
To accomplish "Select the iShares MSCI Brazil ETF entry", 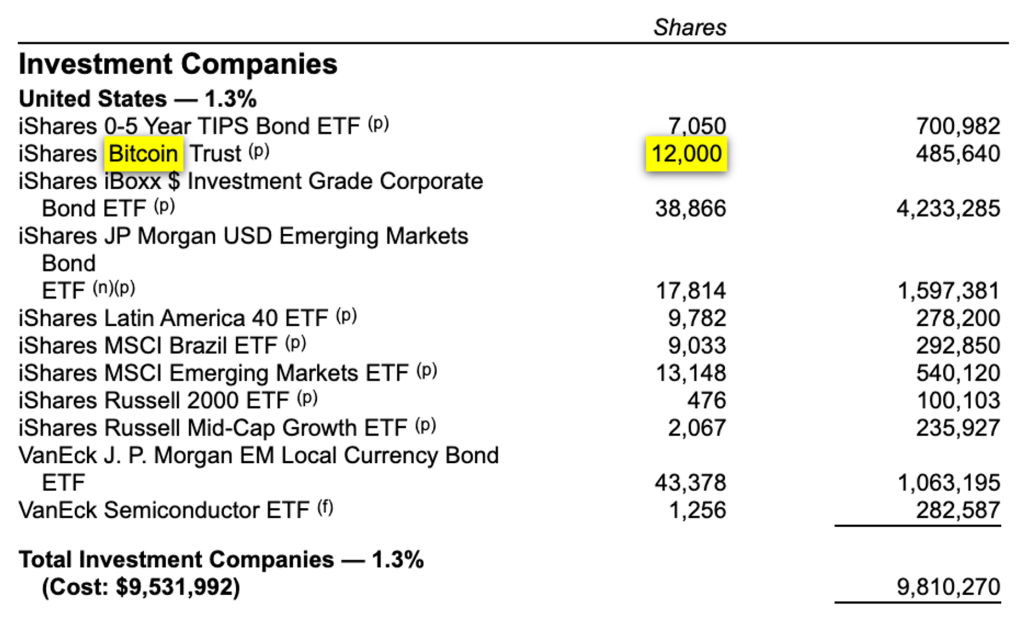I will 163,345.
